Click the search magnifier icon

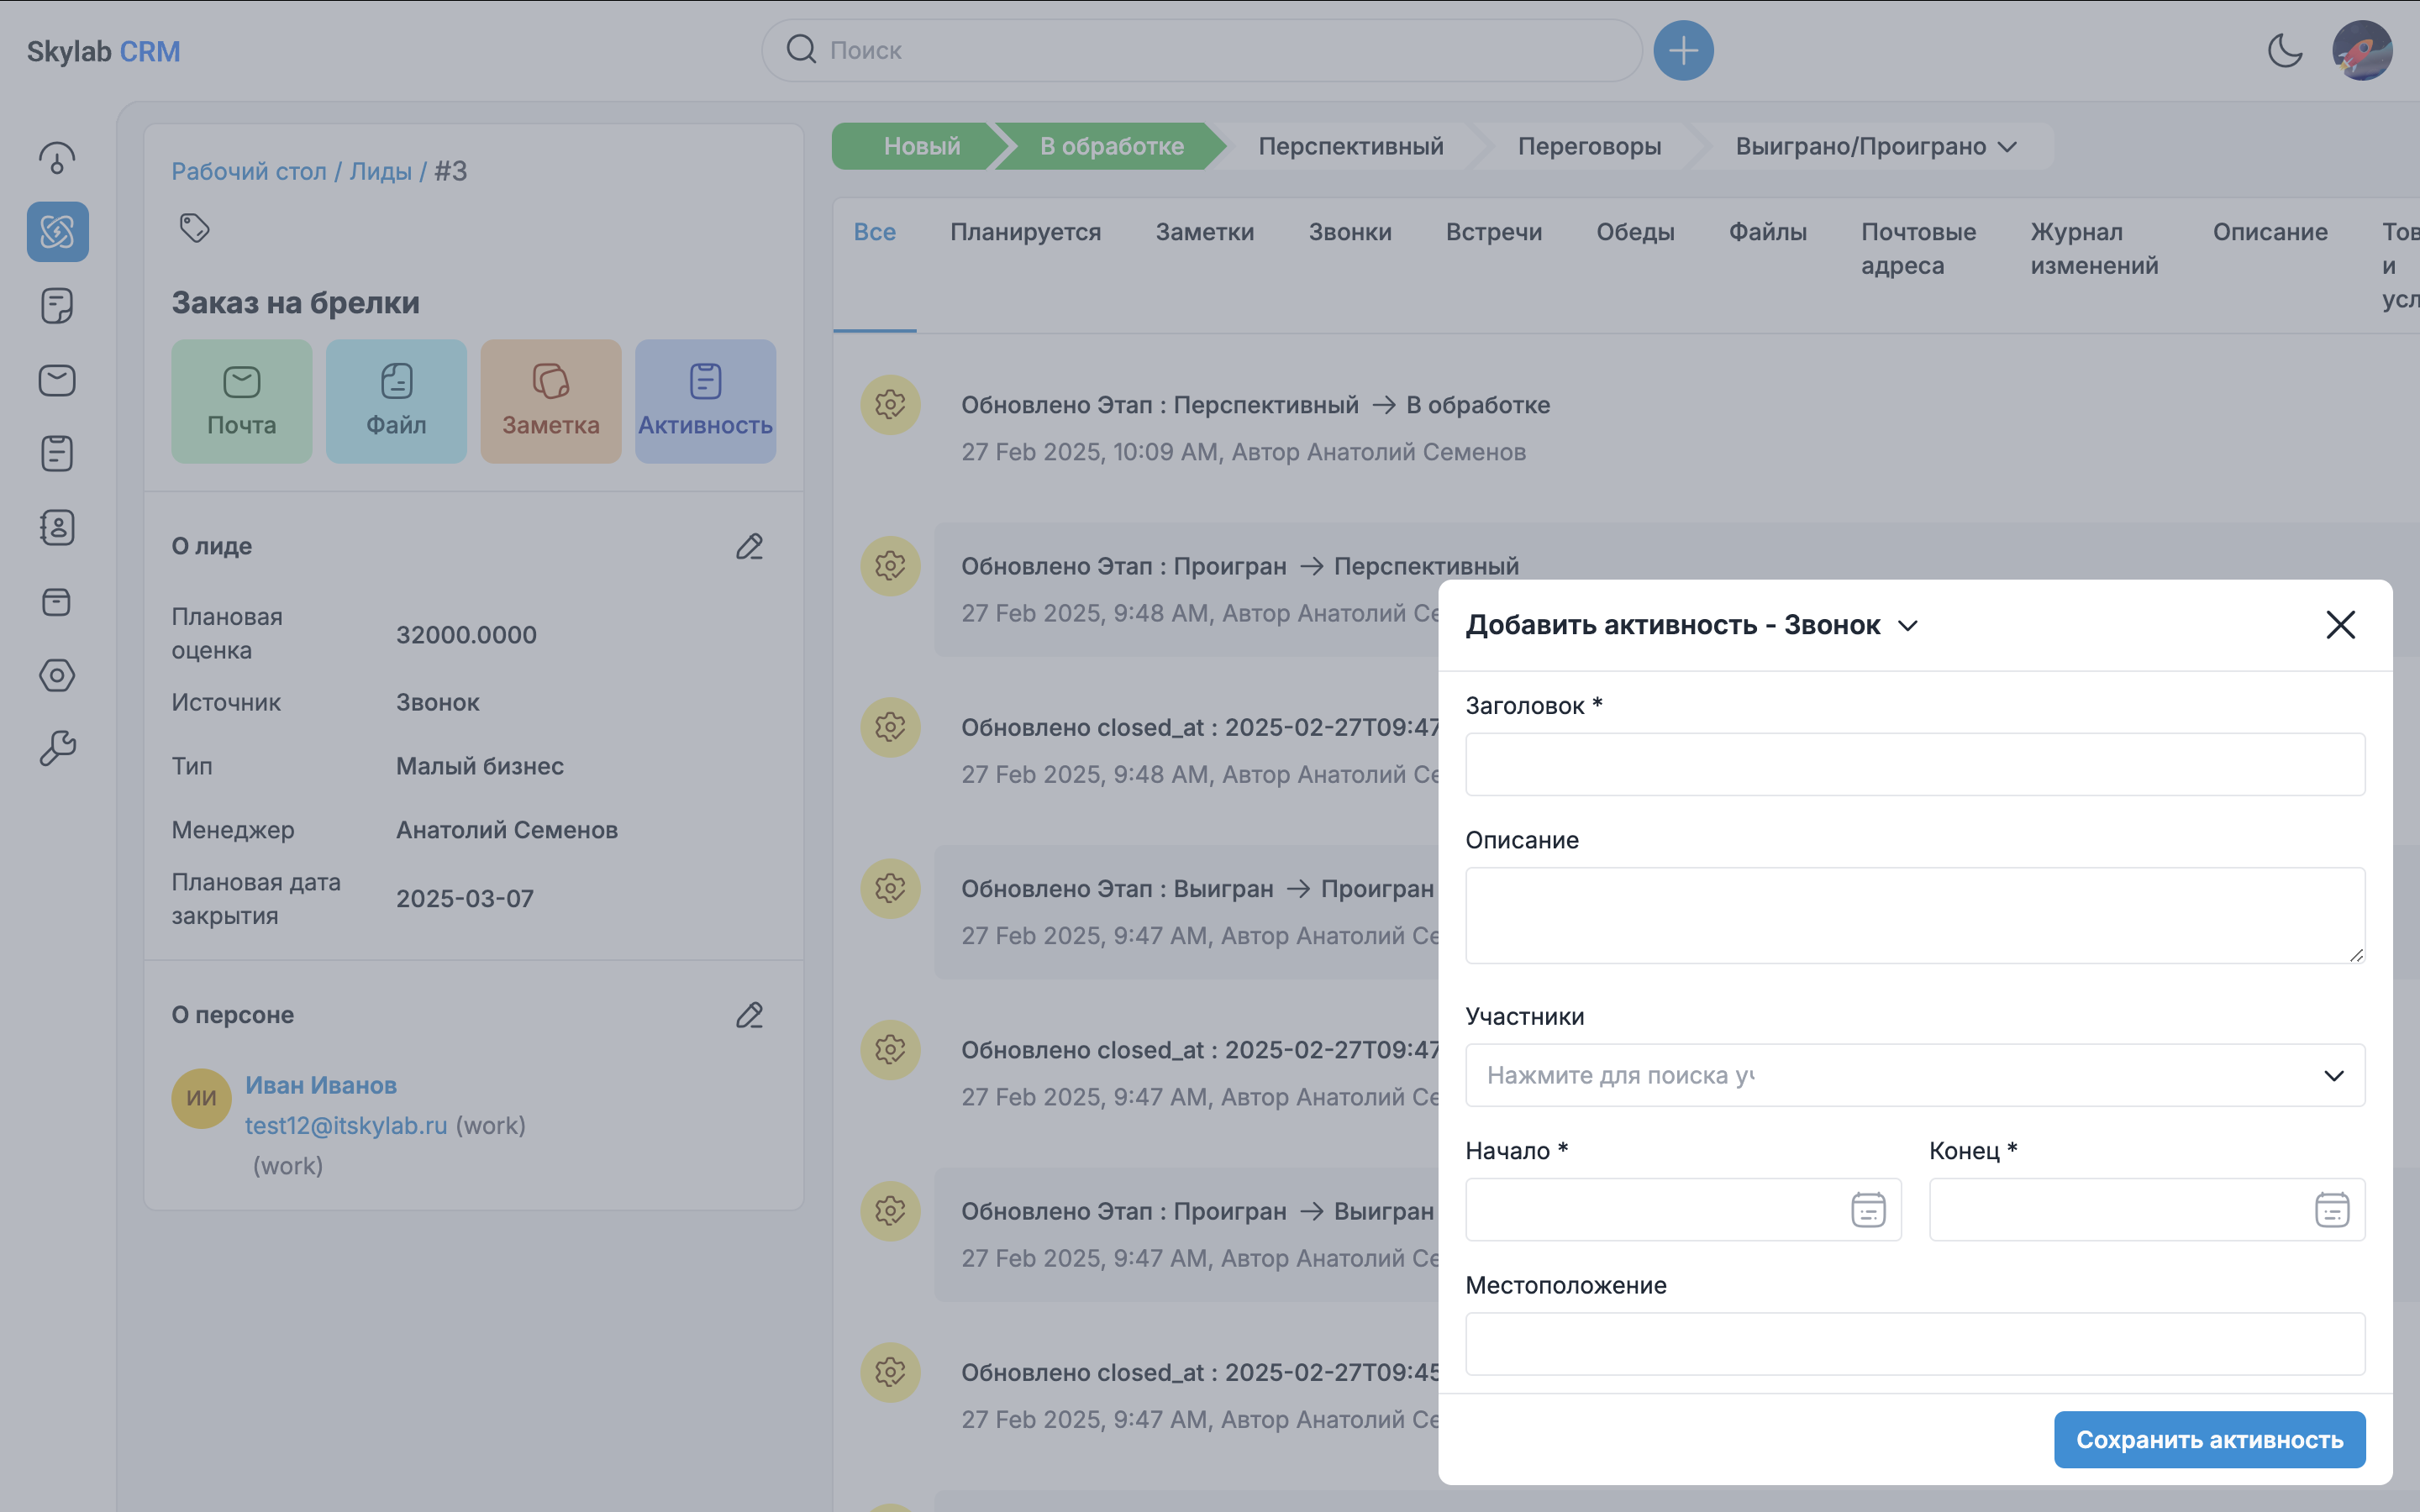click(801, 49)
